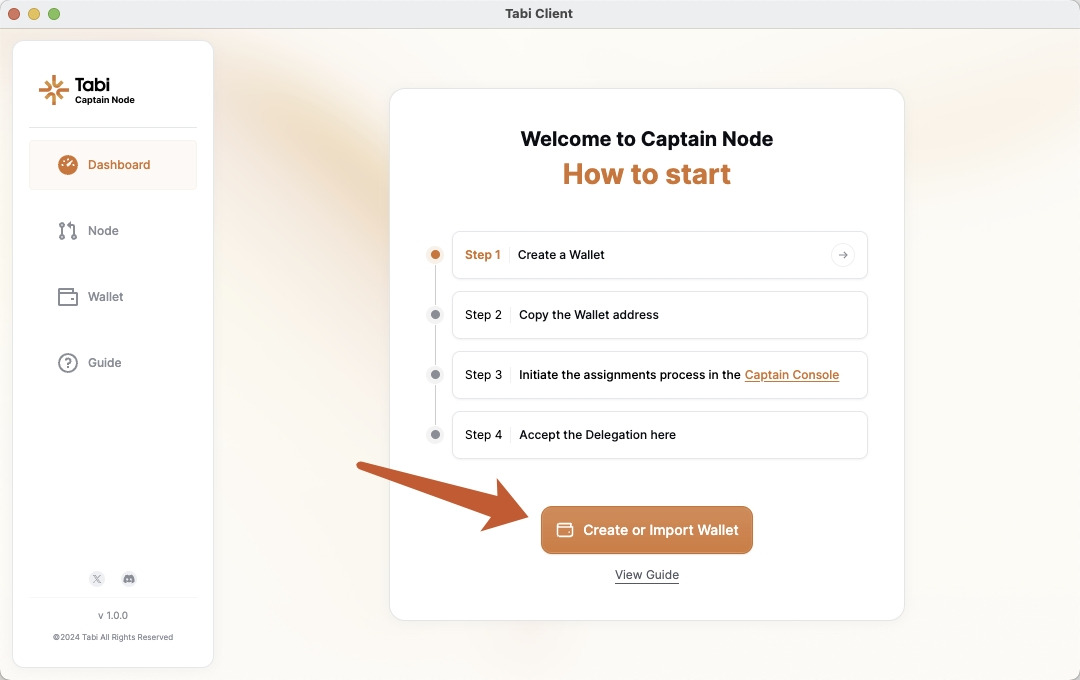Click Create or Import Wallet button
The height and width of the screenshot is (680, 1080).
[647, 530]
